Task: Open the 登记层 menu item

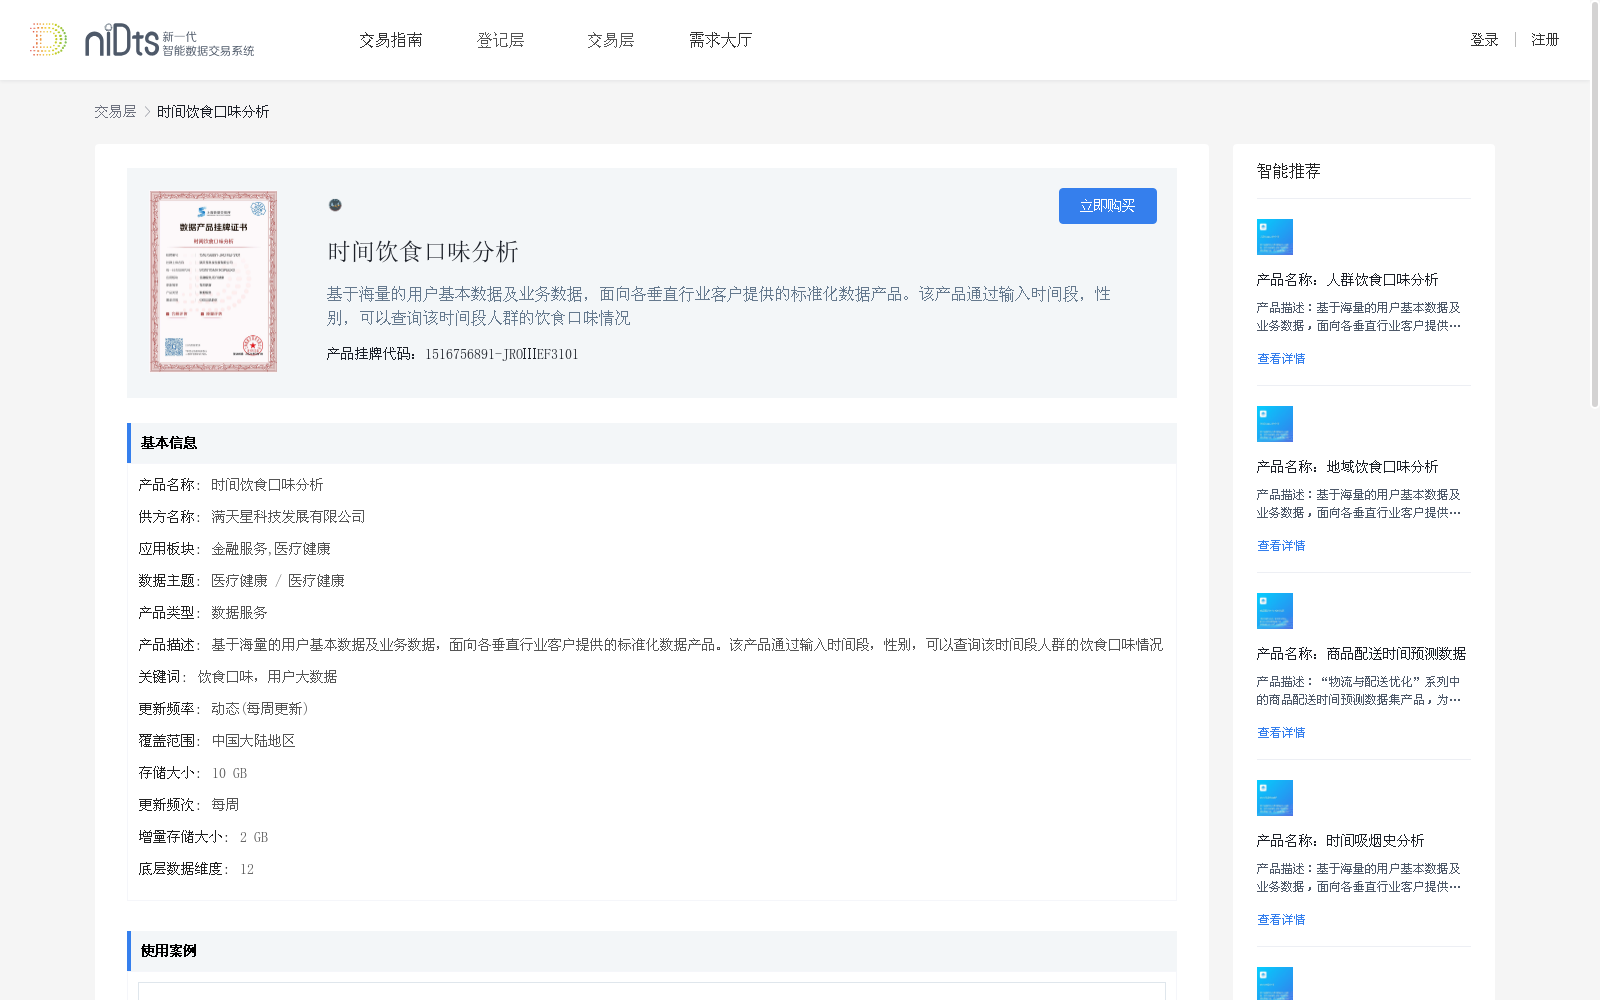Action: (500, 40)
